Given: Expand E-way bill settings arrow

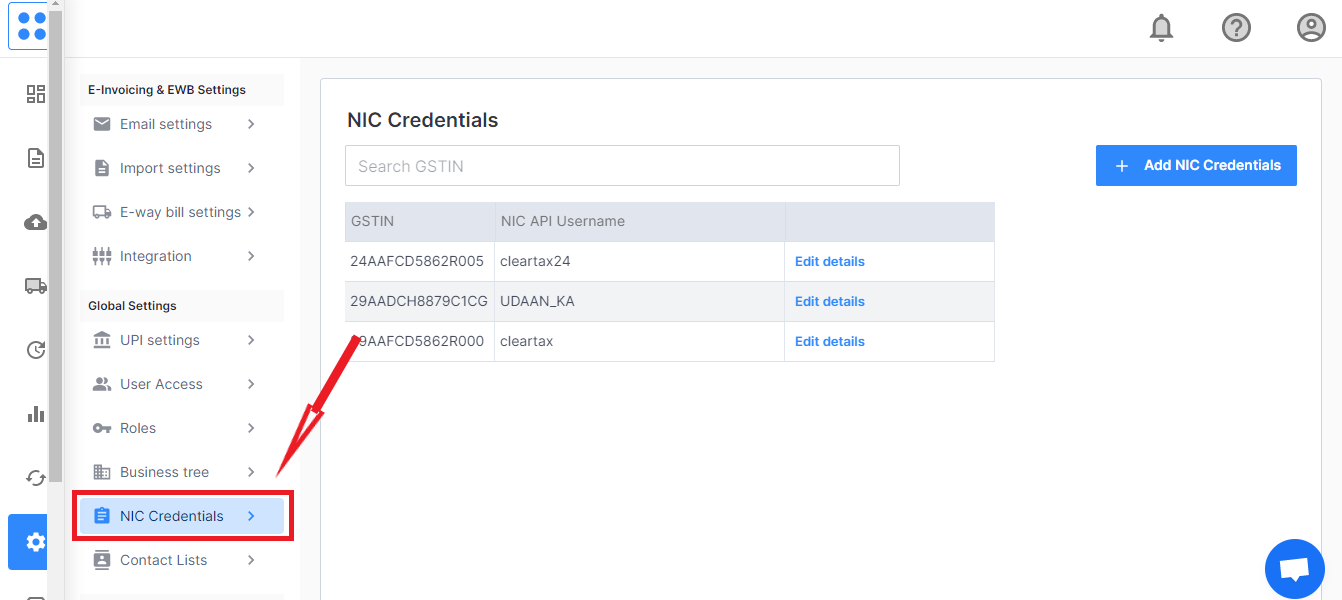Looking at the screenshot, I should coord(251,212).
